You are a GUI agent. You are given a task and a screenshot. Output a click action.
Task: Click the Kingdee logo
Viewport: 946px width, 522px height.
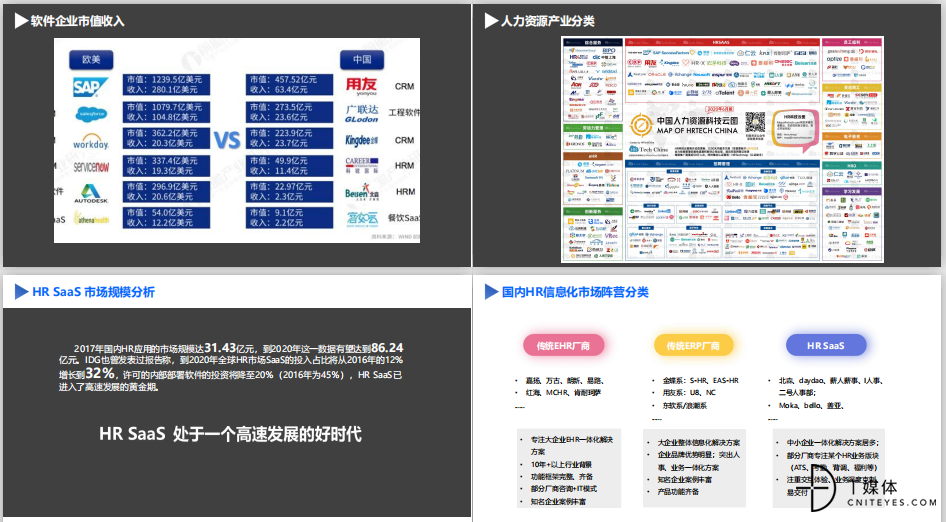pyautogui.click(x=362, y=140)
